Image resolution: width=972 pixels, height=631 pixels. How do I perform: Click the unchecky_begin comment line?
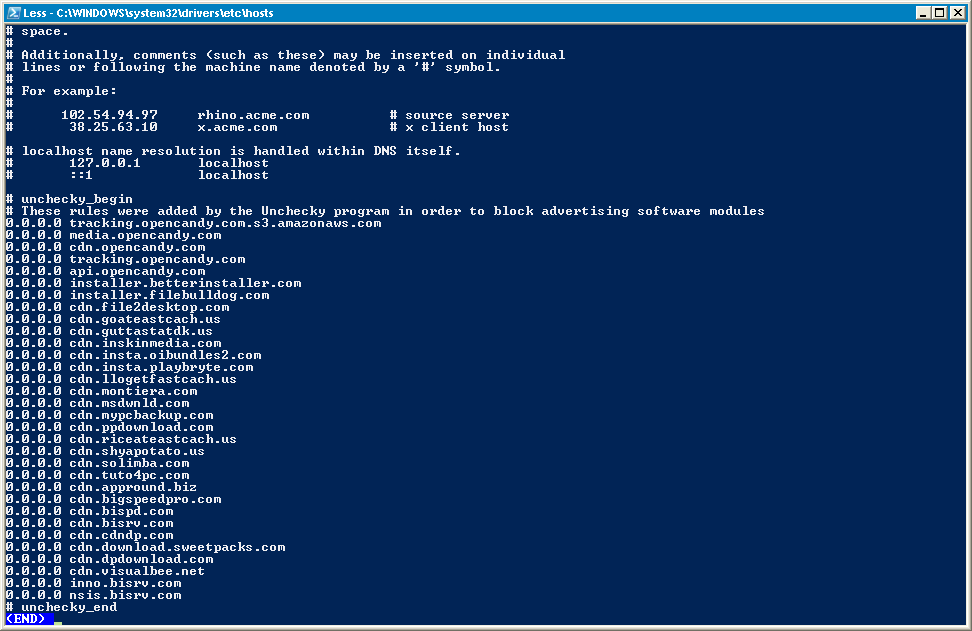69,199
